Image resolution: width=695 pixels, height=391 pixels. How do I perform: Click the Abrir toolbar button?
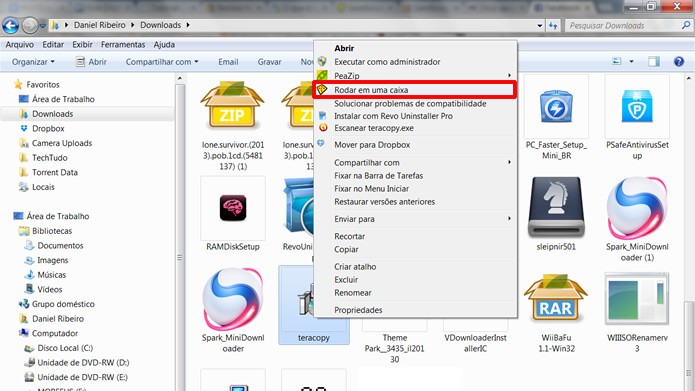(x=91, y=62)
